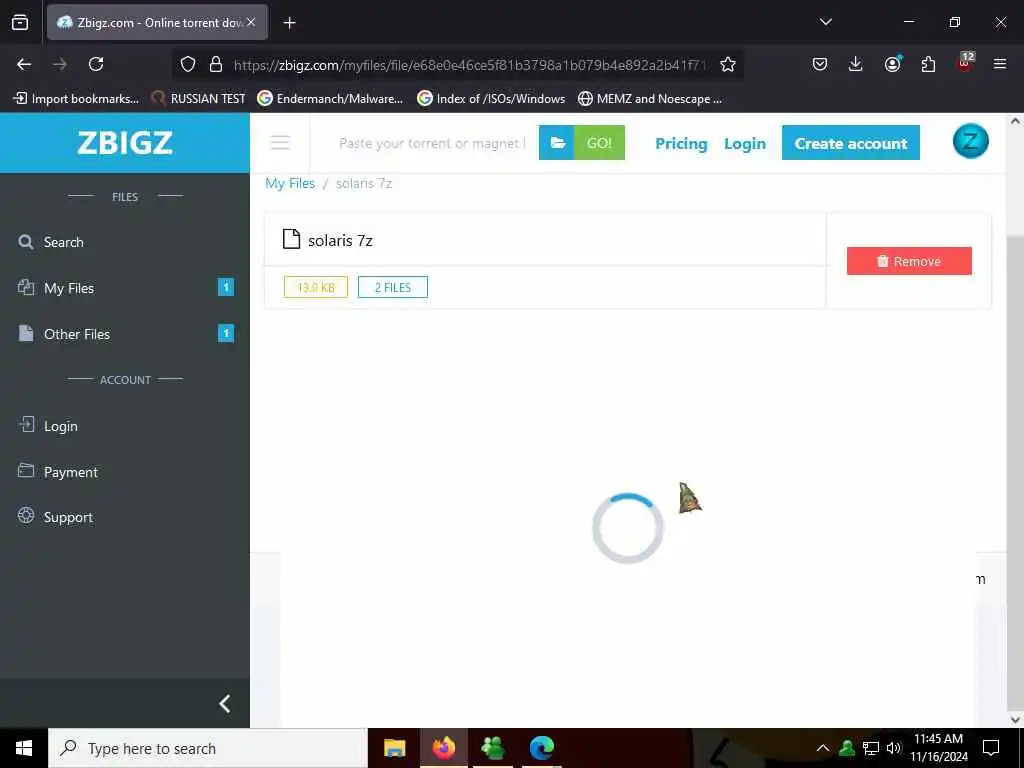Viewport: 1024px width, 768px height.
Task: Click the Create account button
Action: point(850,143)
